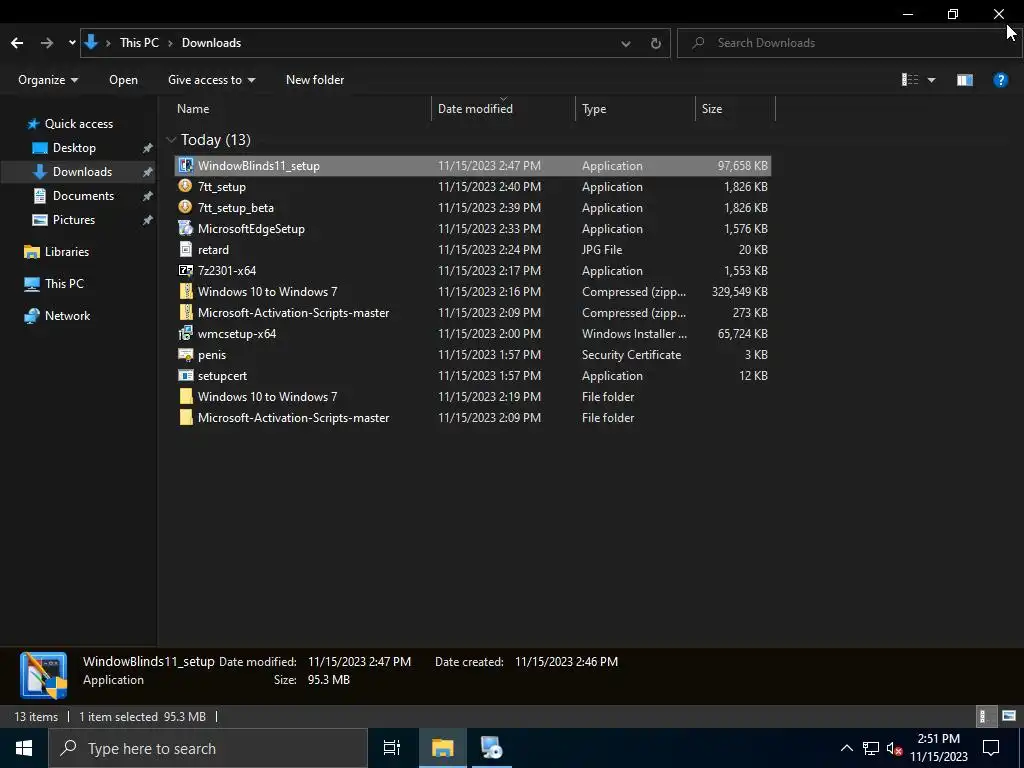The height and width of the screenshot is (768, 1024).
Task: Click the Security Certificate type cell
Action: coord(632,355)
